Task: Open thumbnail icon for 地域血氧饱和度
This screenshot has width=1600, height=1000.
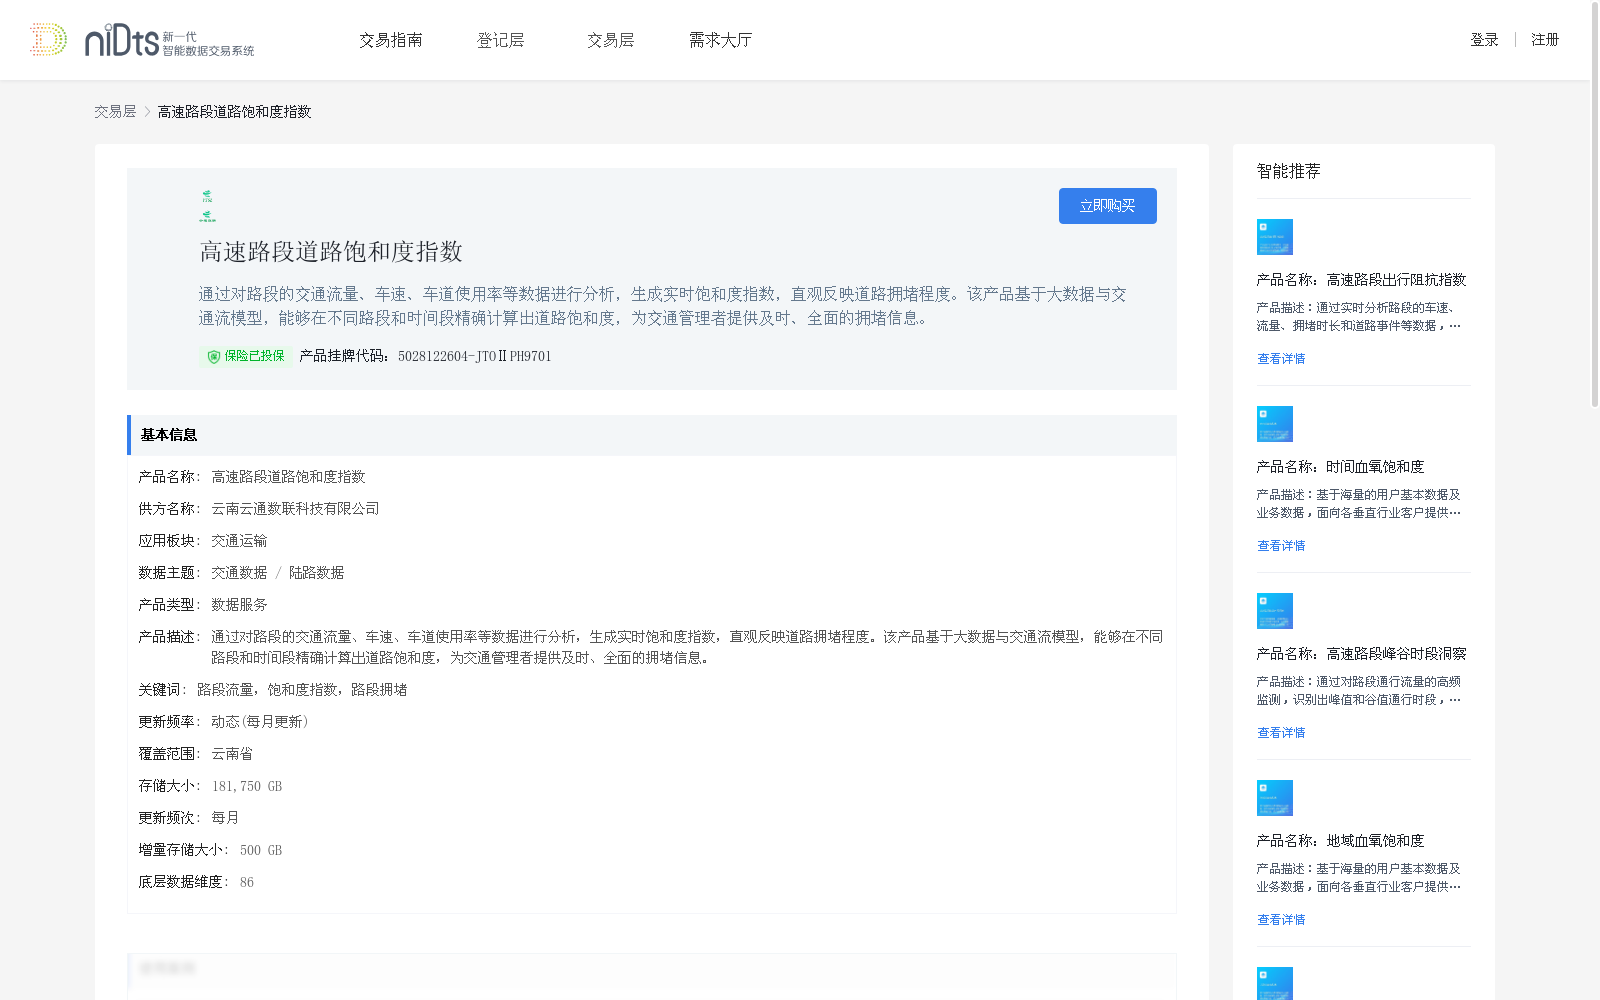Action: click(x=1275, y=798)
